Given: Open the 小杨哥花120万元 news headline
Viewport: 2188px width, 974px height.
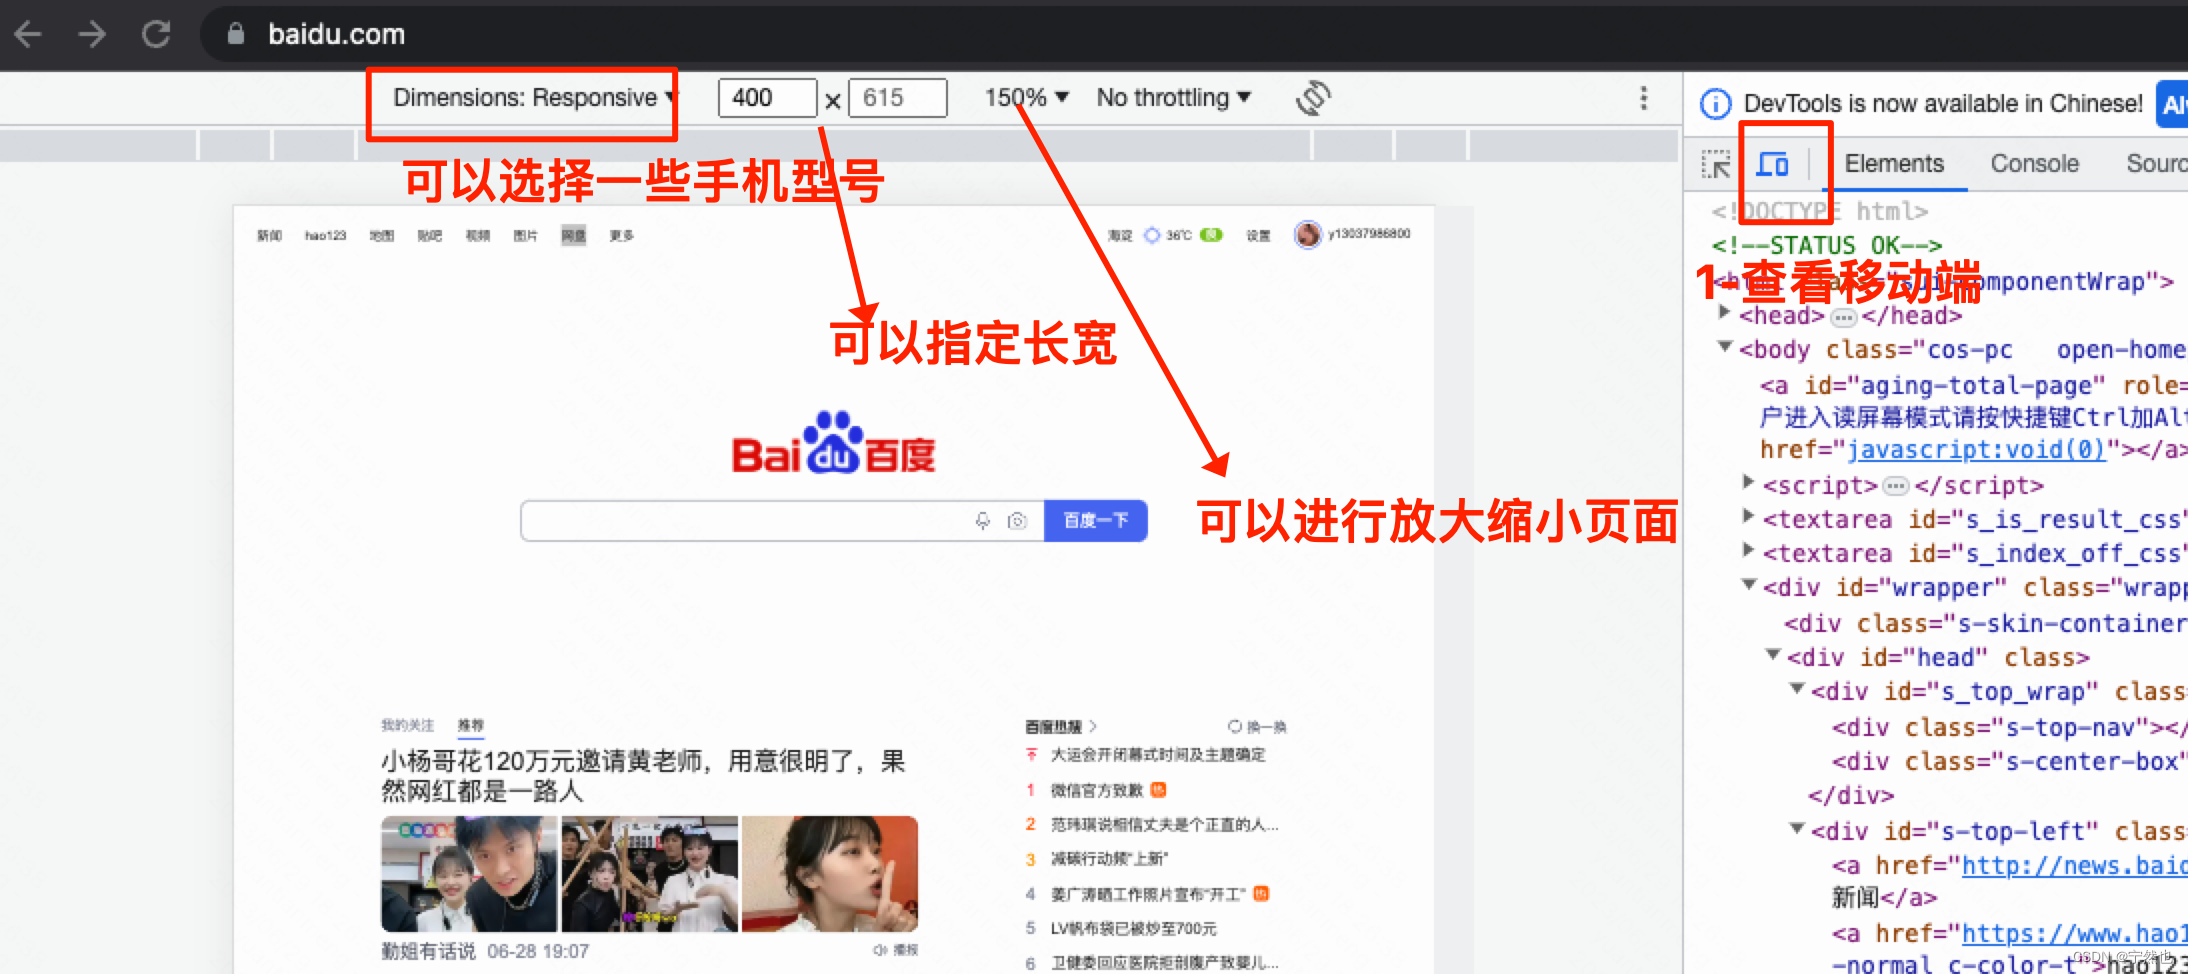Looking at the screenshot, I should (643, 776).
